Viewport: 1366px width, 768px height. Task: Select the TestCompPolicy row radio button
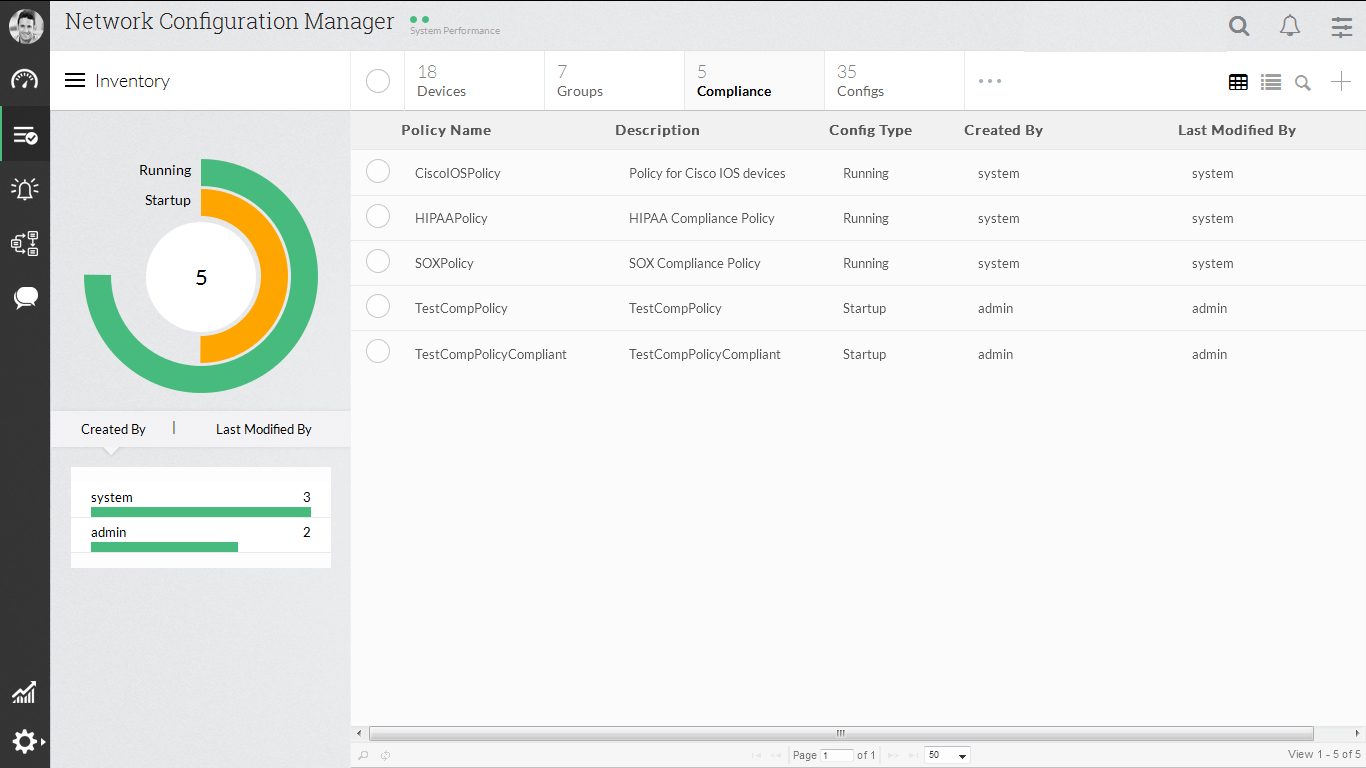point(377,306)
